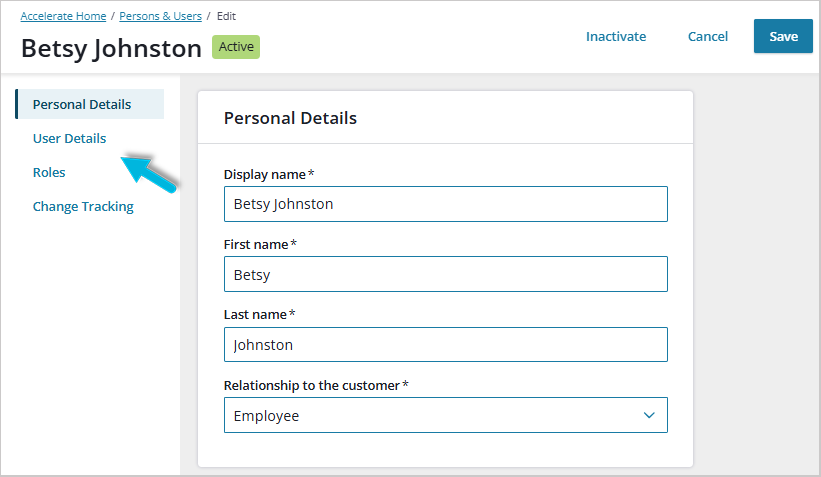
Task: Click the blue arrow pointing at User Details
Action: (149, 170)
